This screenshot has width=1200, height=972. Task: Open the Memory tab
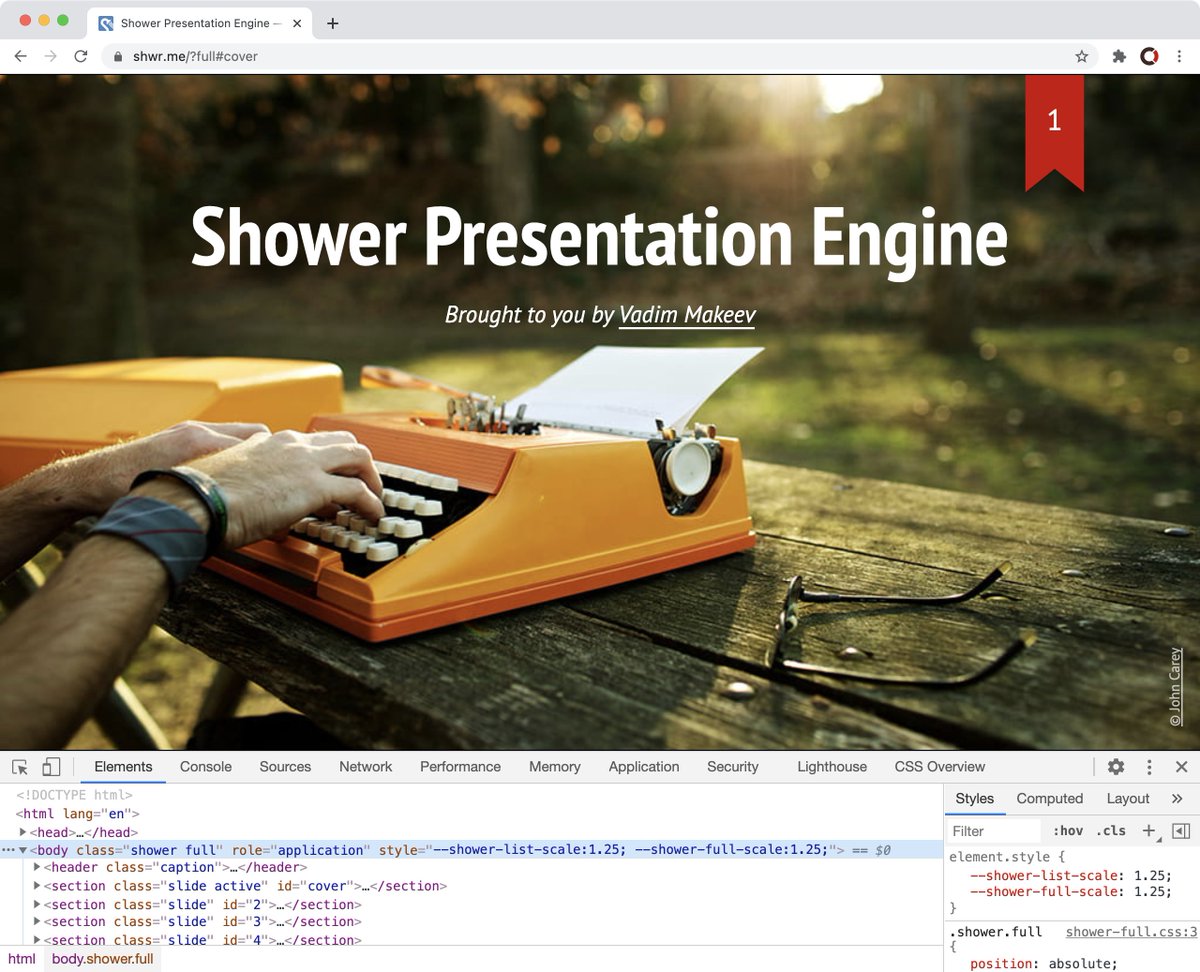(555, 767)
